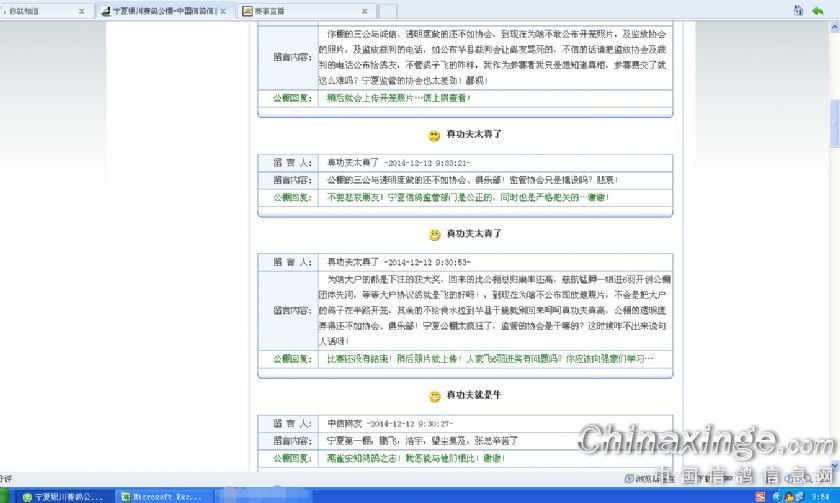This screenshot has width=840, height=503.
Task: Switch to the 赛事直播 browser tab
Action: pyautogui.click(x=290, y=11)
